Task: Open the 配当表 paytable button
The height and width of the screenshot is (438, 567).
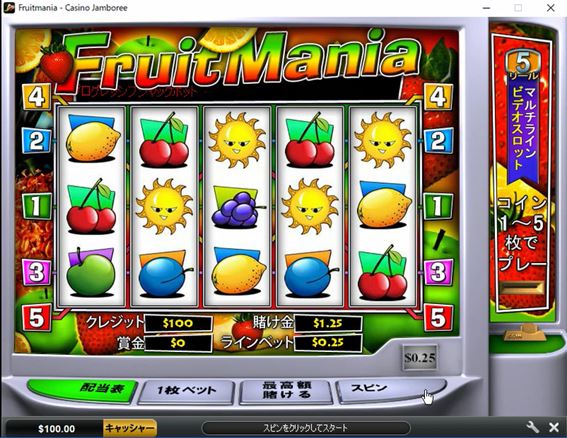Action: (82, 389)
